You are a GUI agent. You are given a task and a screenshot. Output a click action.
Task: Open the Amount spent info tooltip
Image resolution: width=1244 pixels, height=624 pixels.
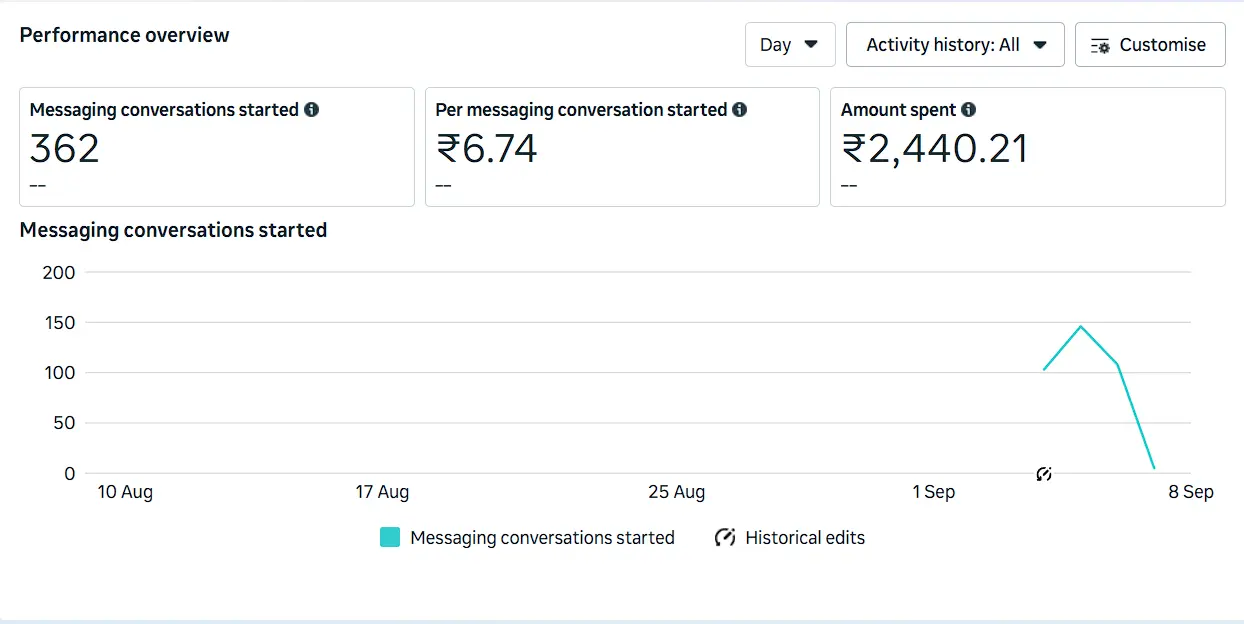coord(967,110)
